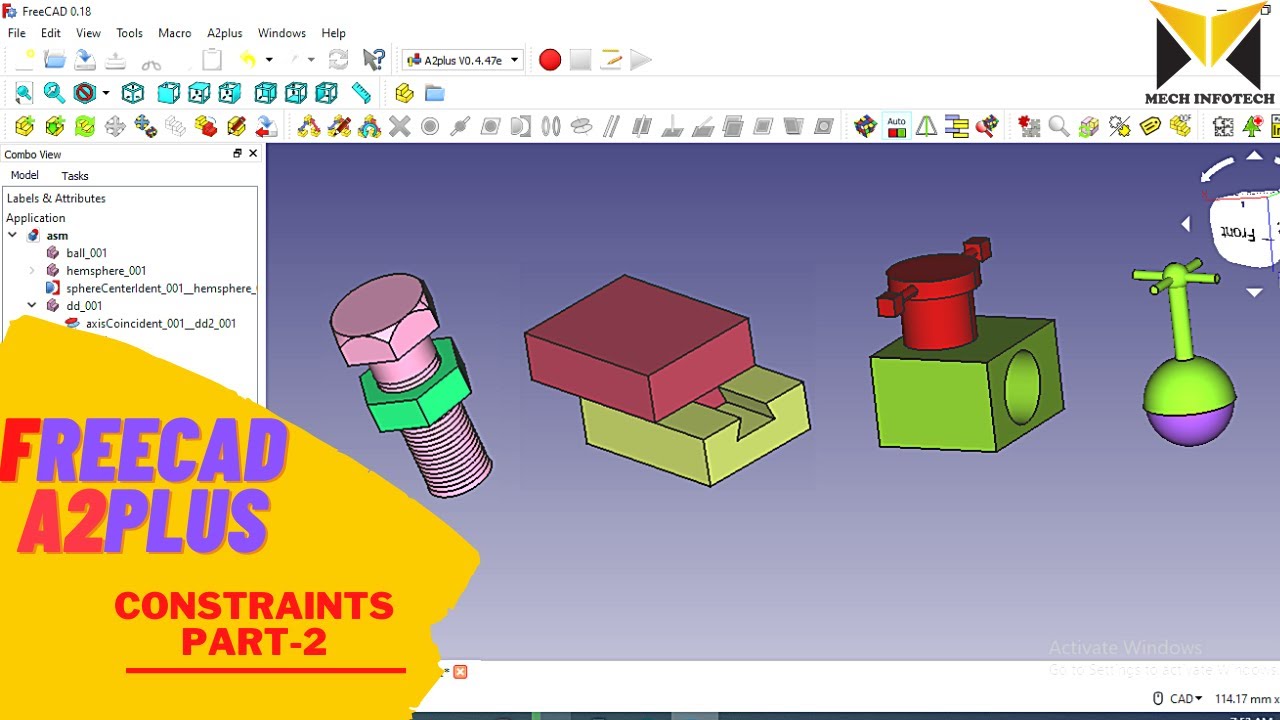Image resolution: width=1280 pixels, height=720 pixels.
Task: Save the current document
Action: pos(85,60)
